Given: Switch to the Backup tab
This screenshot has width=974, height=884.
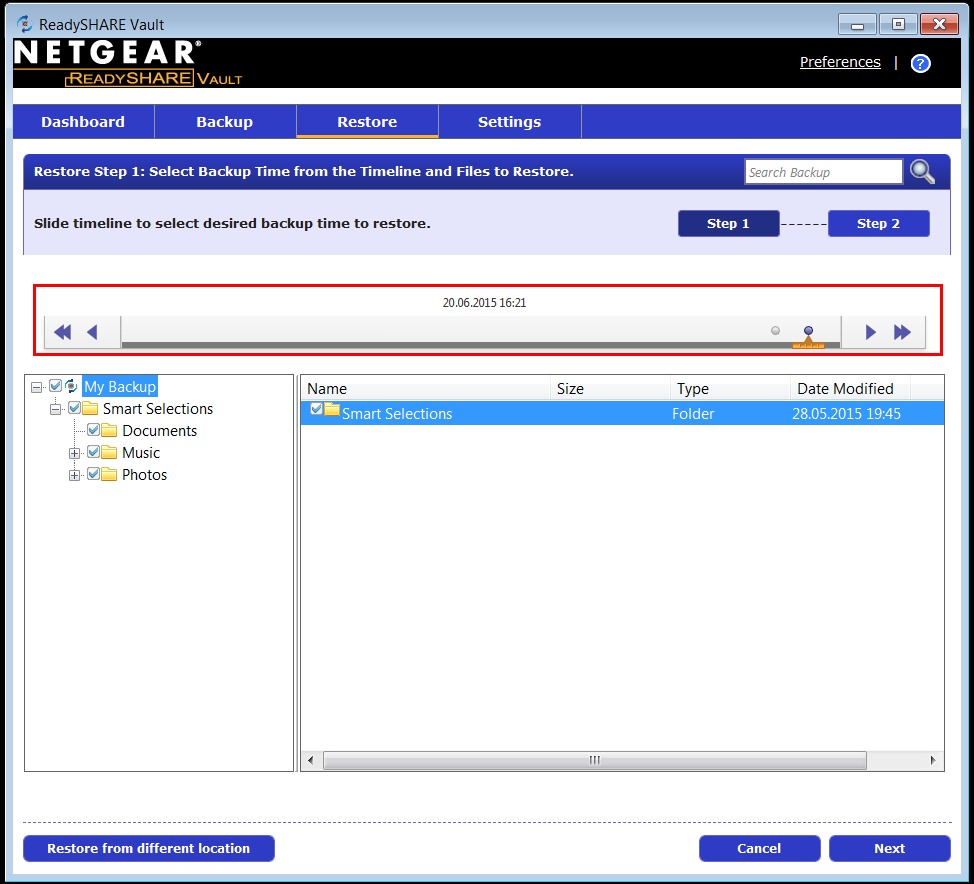Looking at the screenshot, I should 225,122.
